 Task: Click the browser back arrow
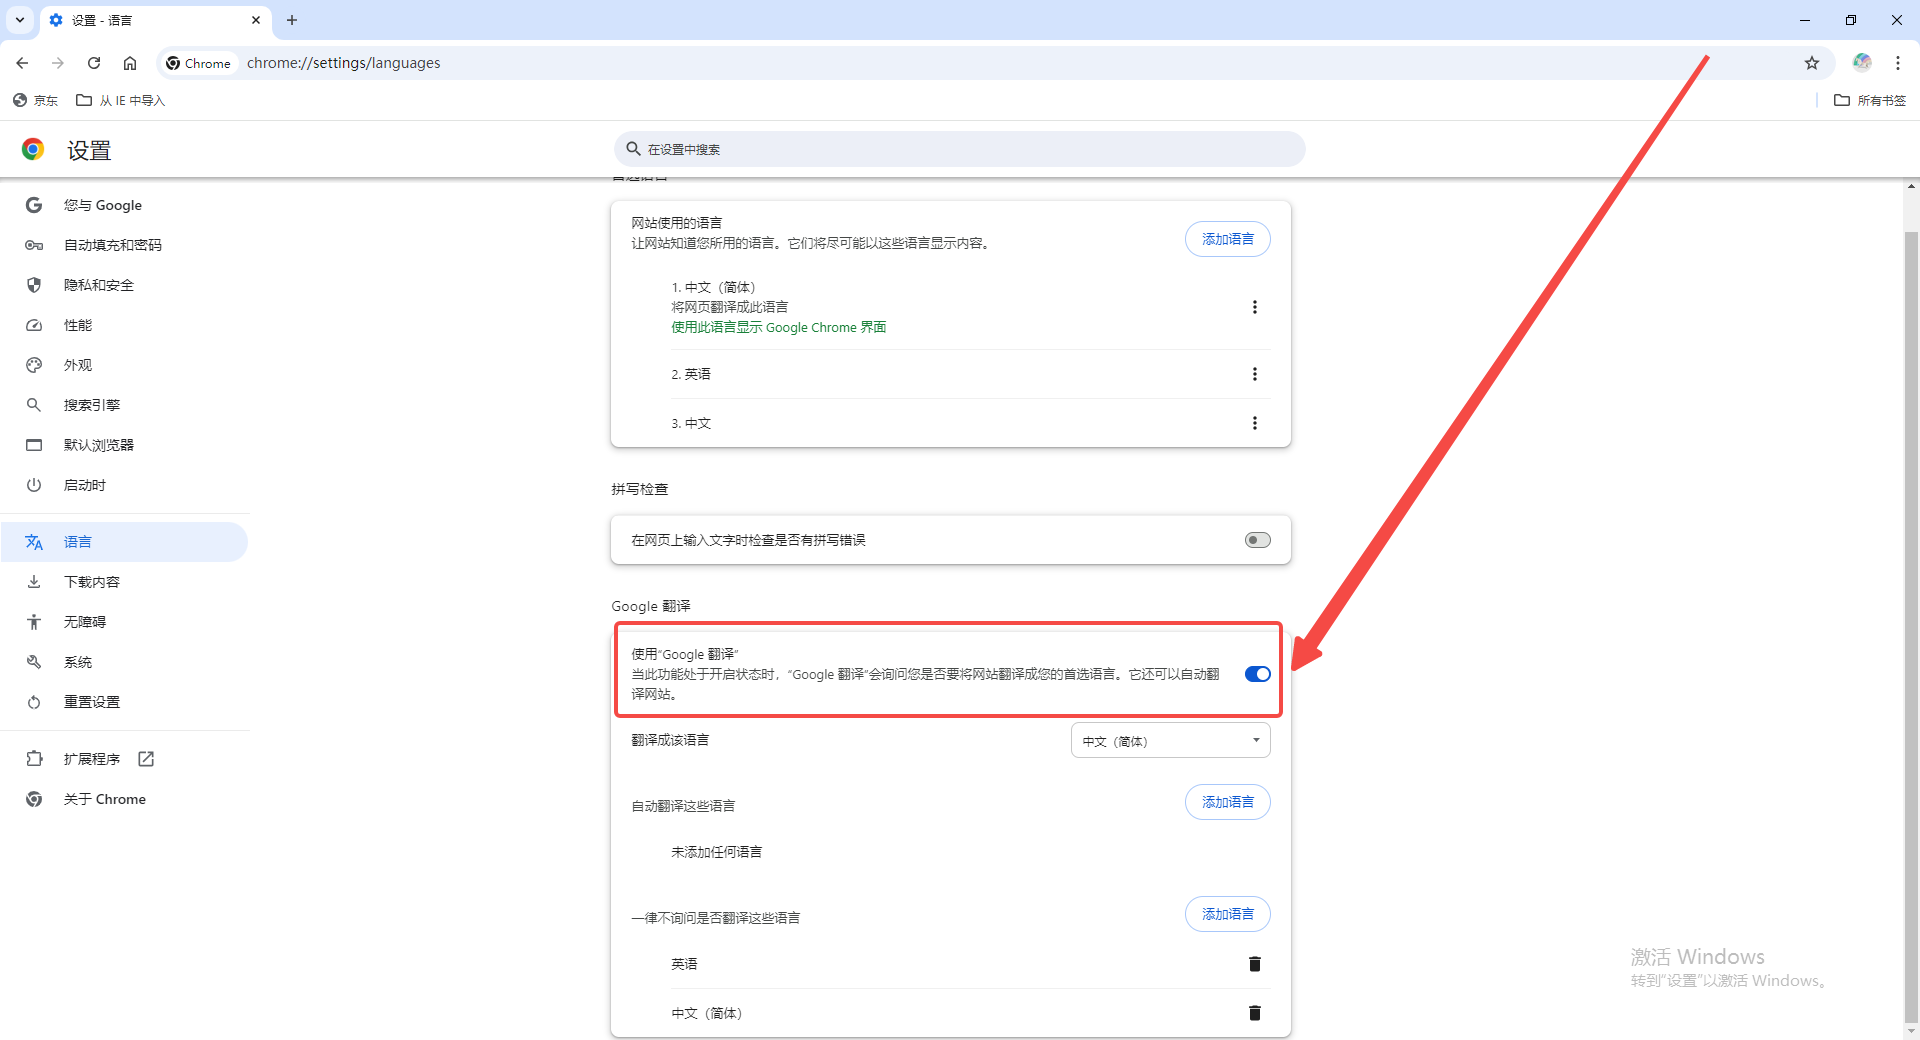[22, 63]
